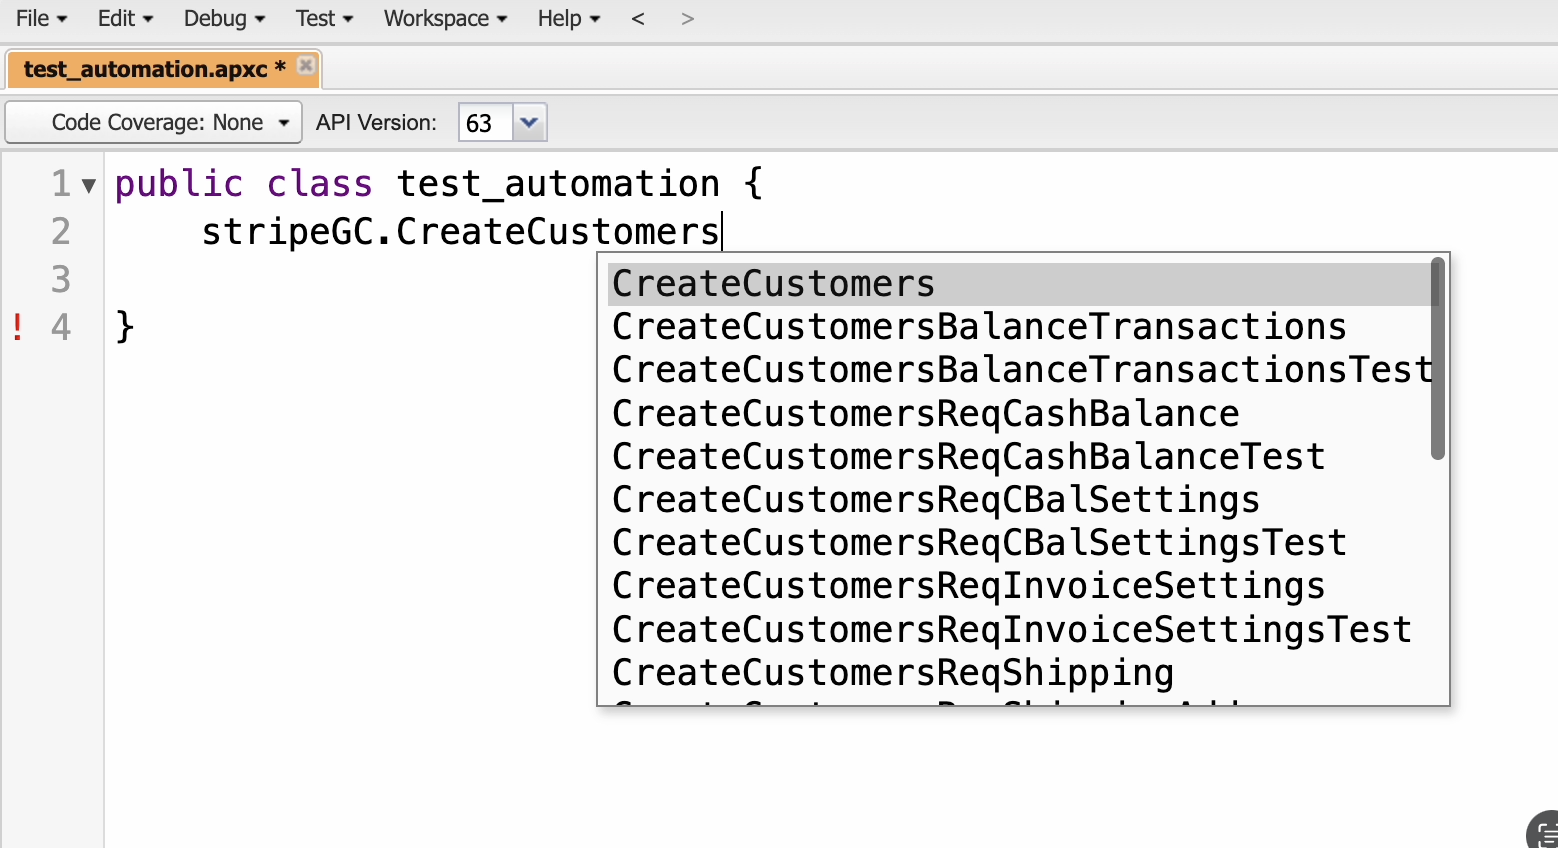This screenshot has width=1558, height=848.
Task: Open the round icon at bottom-right corner
Action: point(1543,831)
